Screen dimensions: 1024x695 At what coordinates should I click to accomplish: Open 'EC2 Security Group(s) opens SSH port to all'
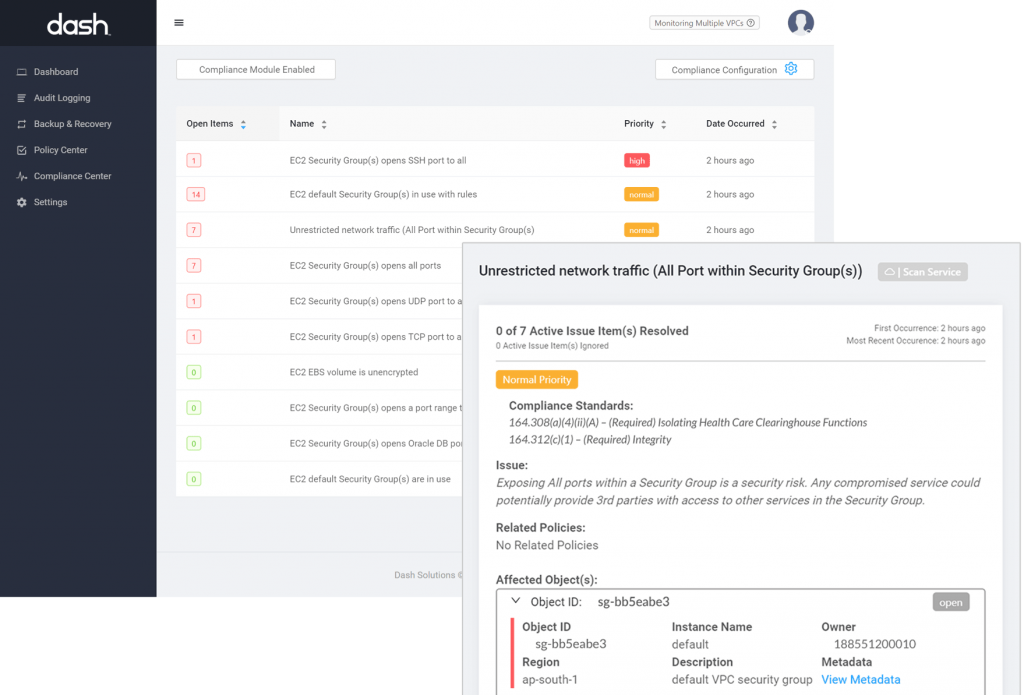point(378,161)
